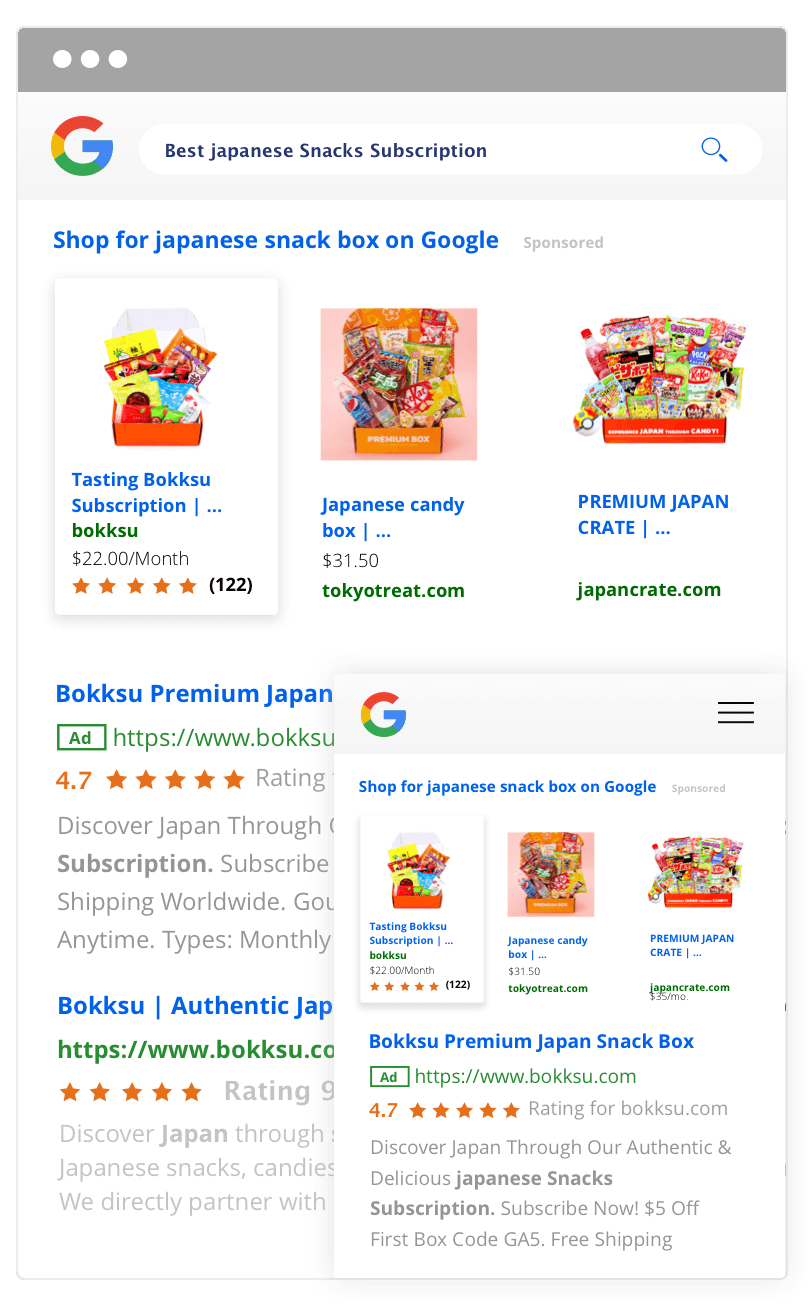Click the TokyoTreat premium box image
808x1304 pixels.
coord(398,384)
